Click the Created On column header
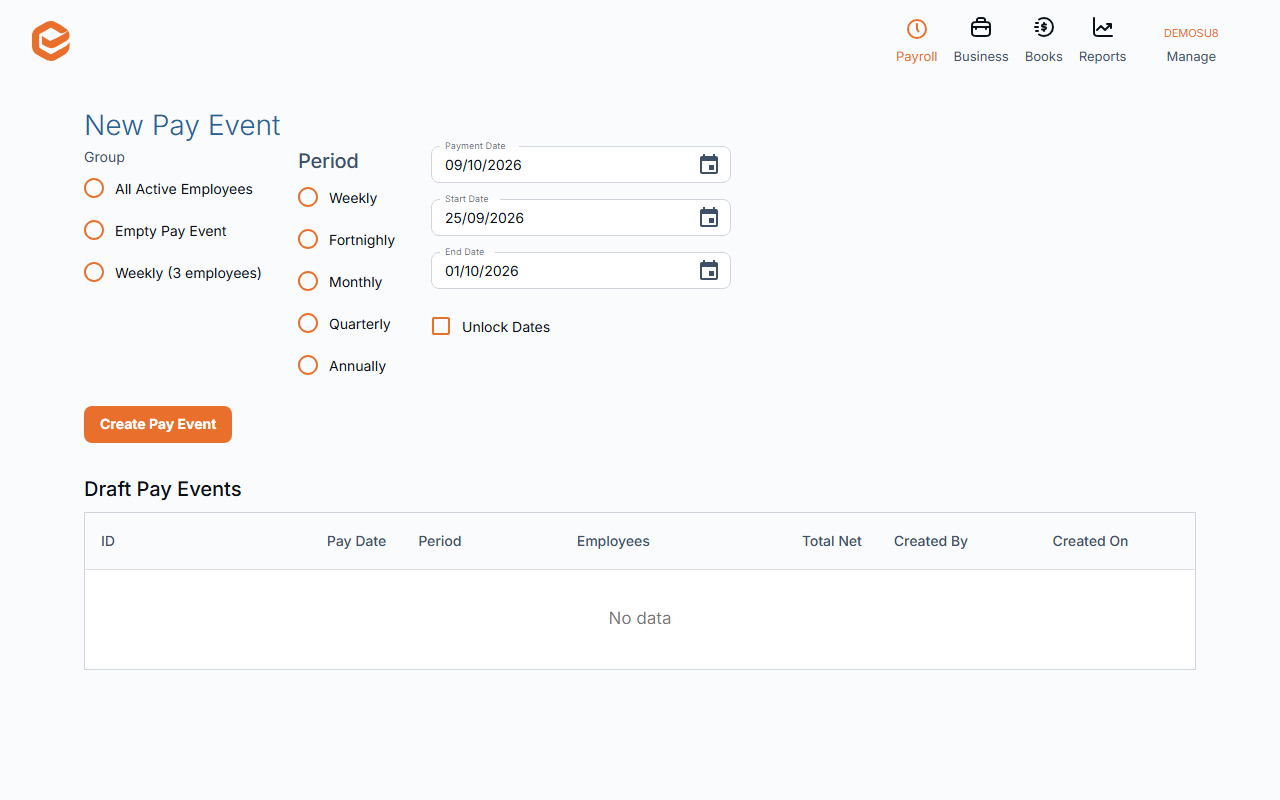The height and width of the screenshot is (800, 1280). click(1090, 541)
